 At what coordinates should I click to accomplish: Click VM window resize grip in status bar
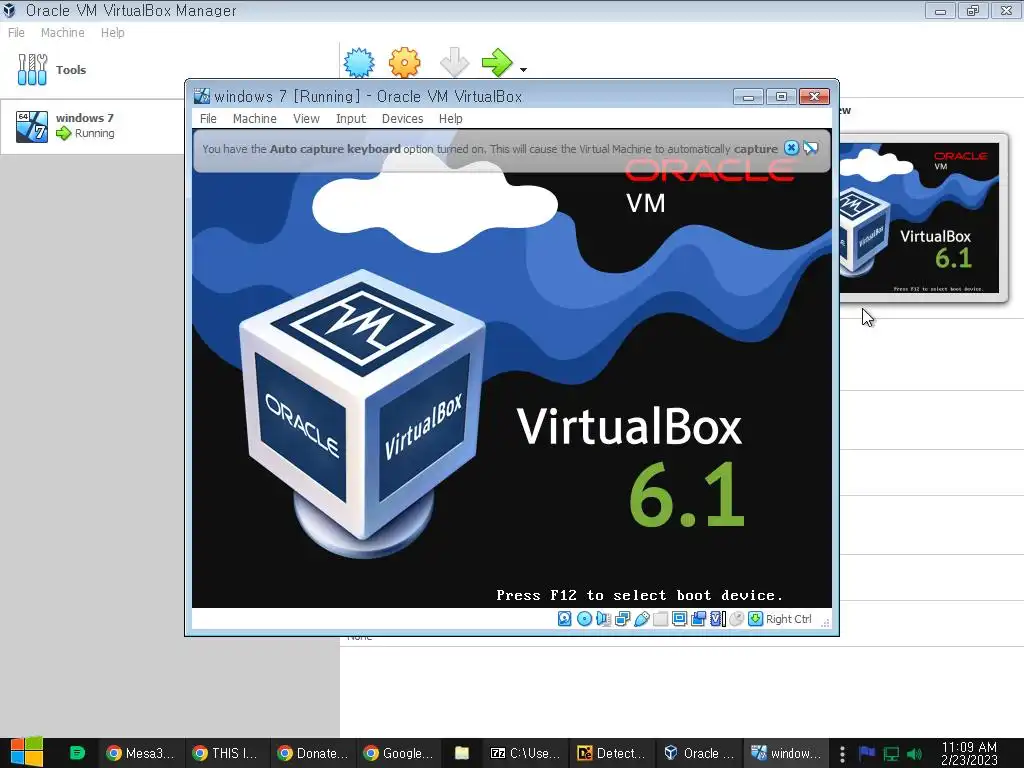point(825,622)
